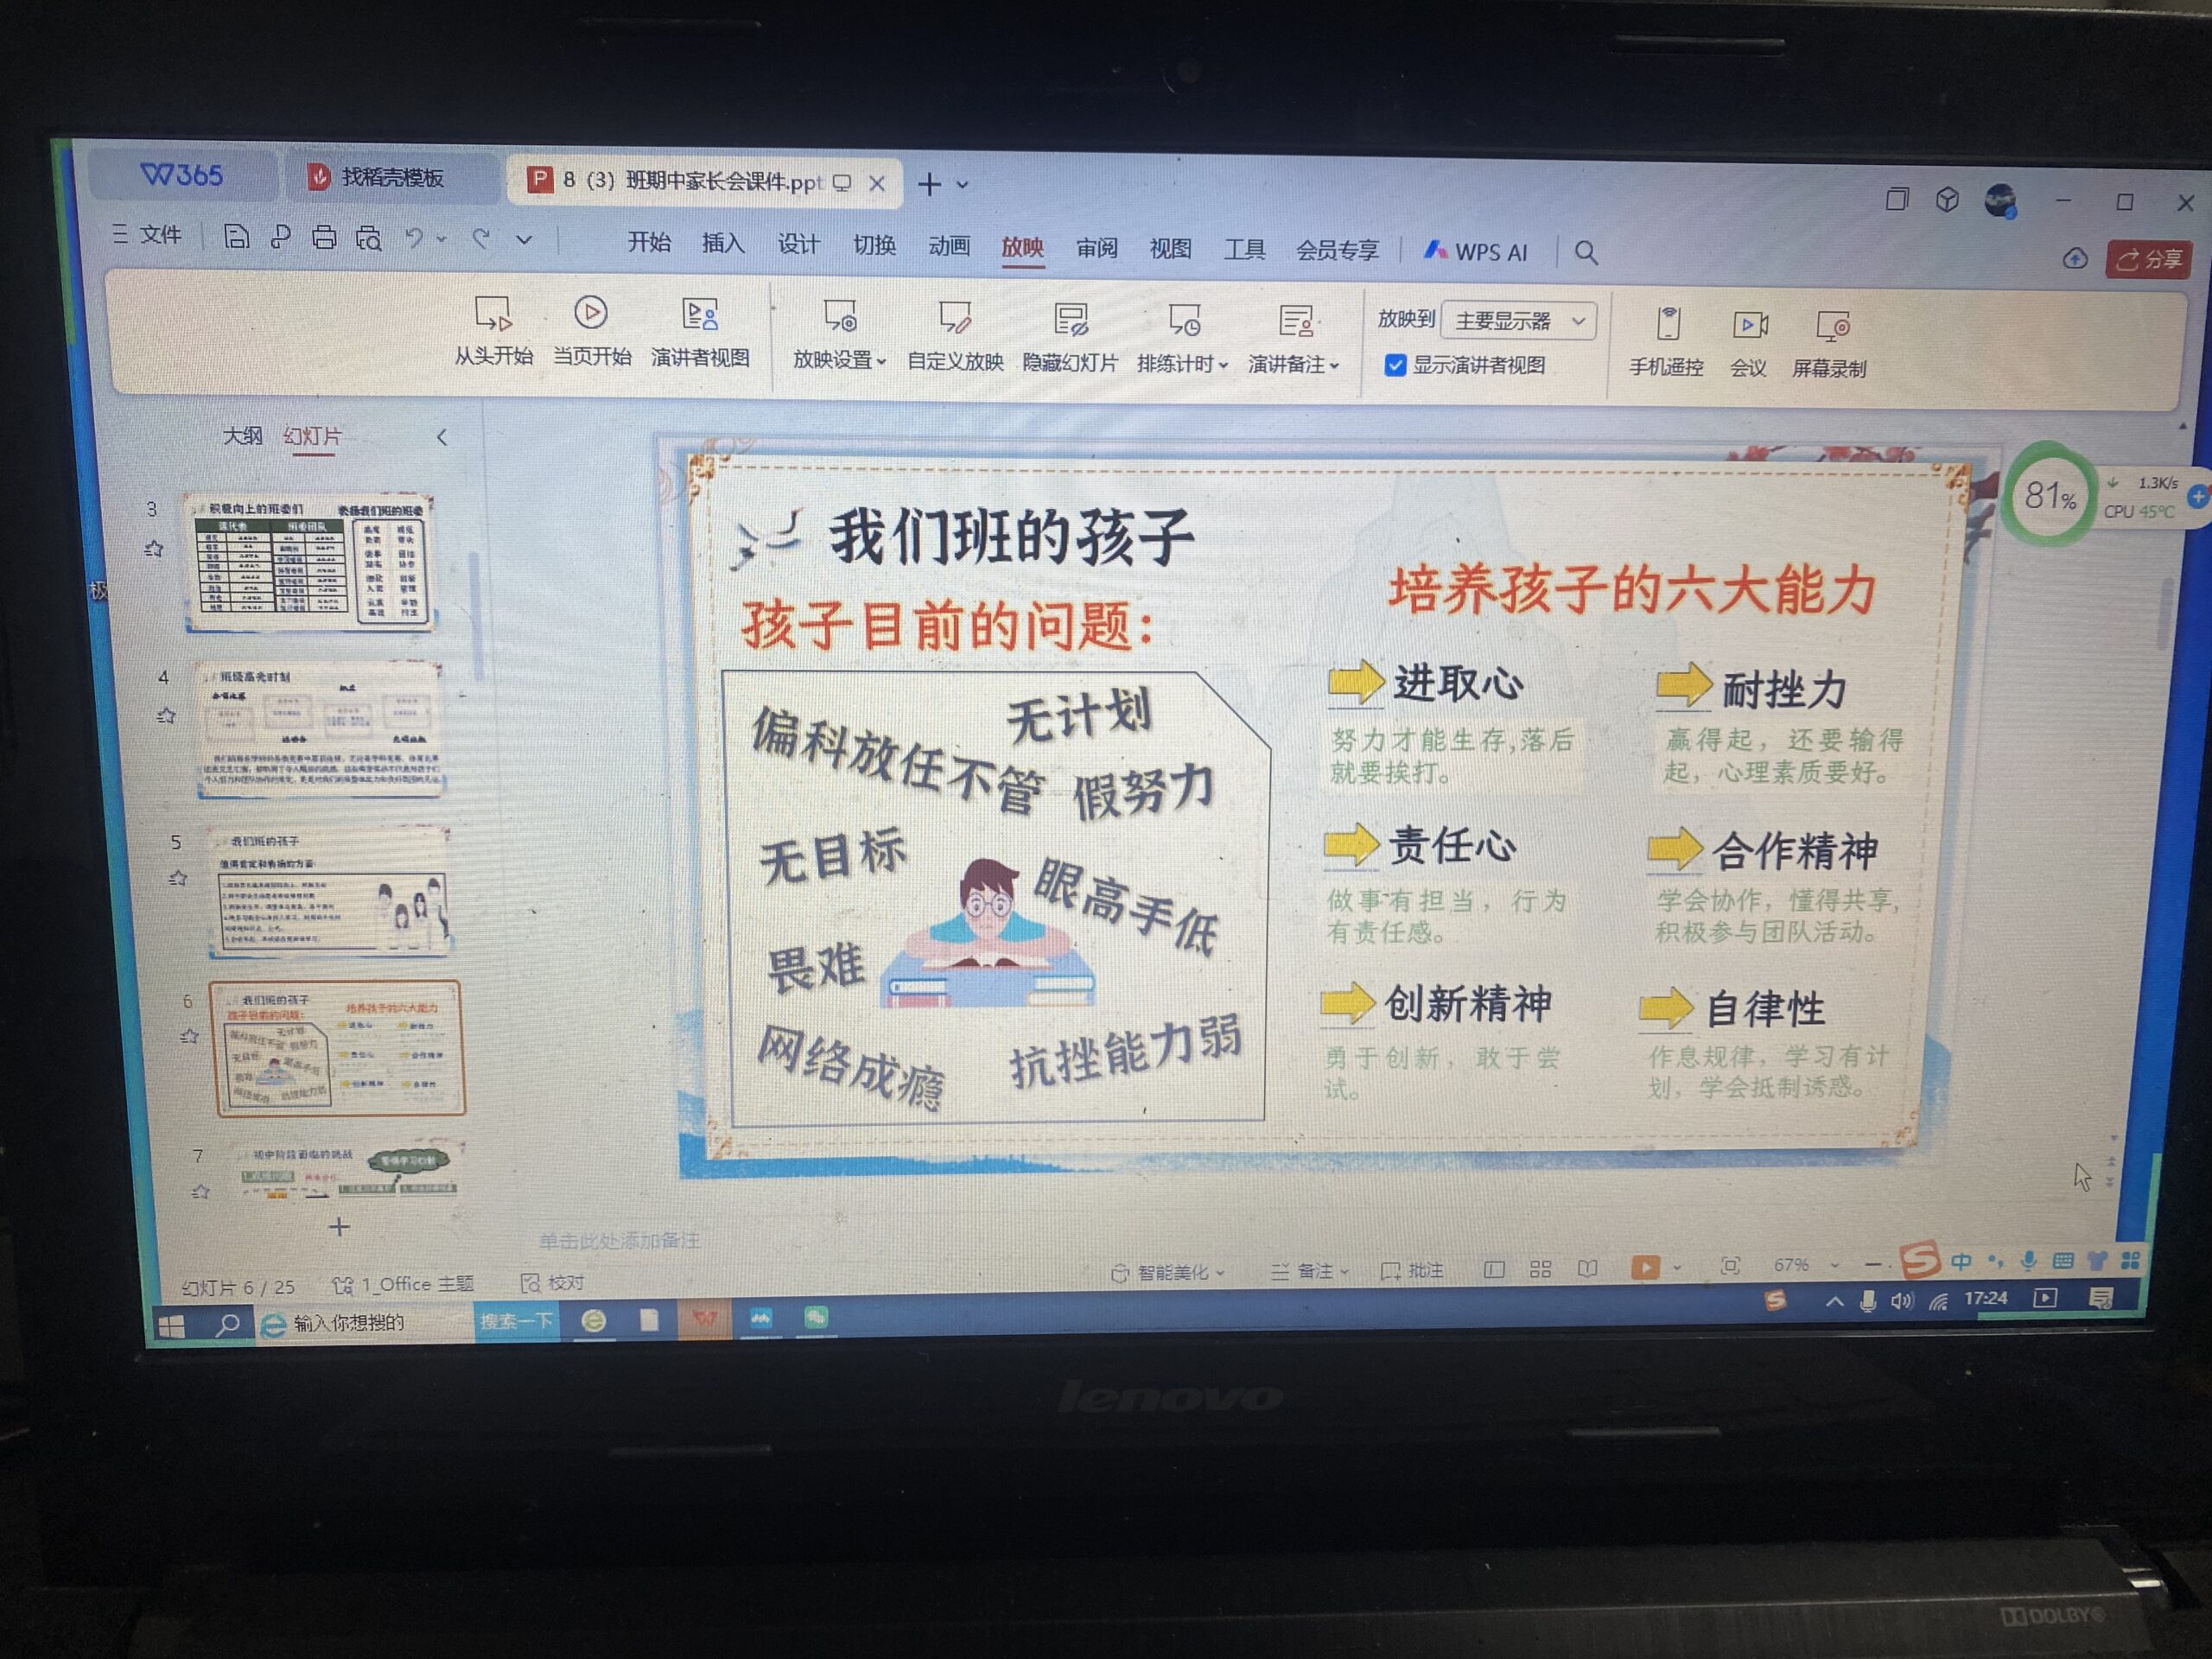2212x1659 pixels.
Task: Start slideshow from current page (当页开始)
Action: click(x=591, y=314)
